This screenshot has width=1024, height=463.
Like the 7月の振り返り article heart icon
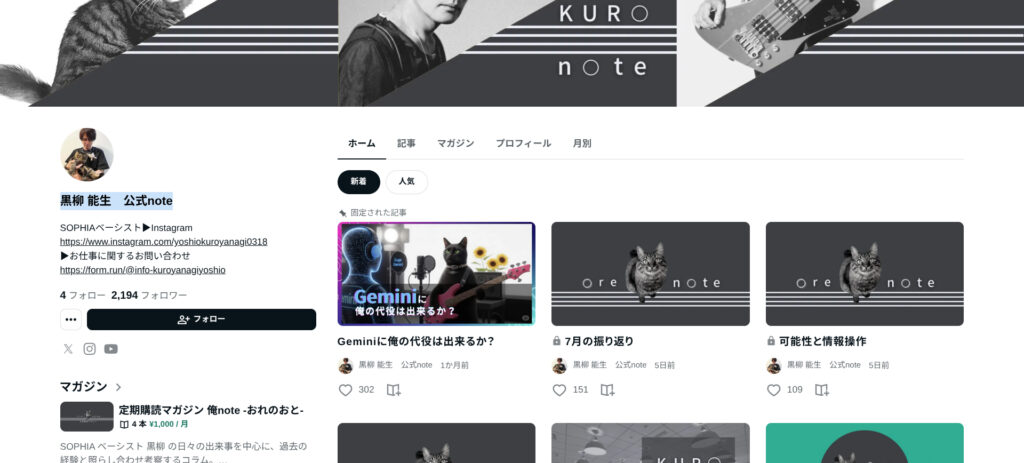point(560,390)
